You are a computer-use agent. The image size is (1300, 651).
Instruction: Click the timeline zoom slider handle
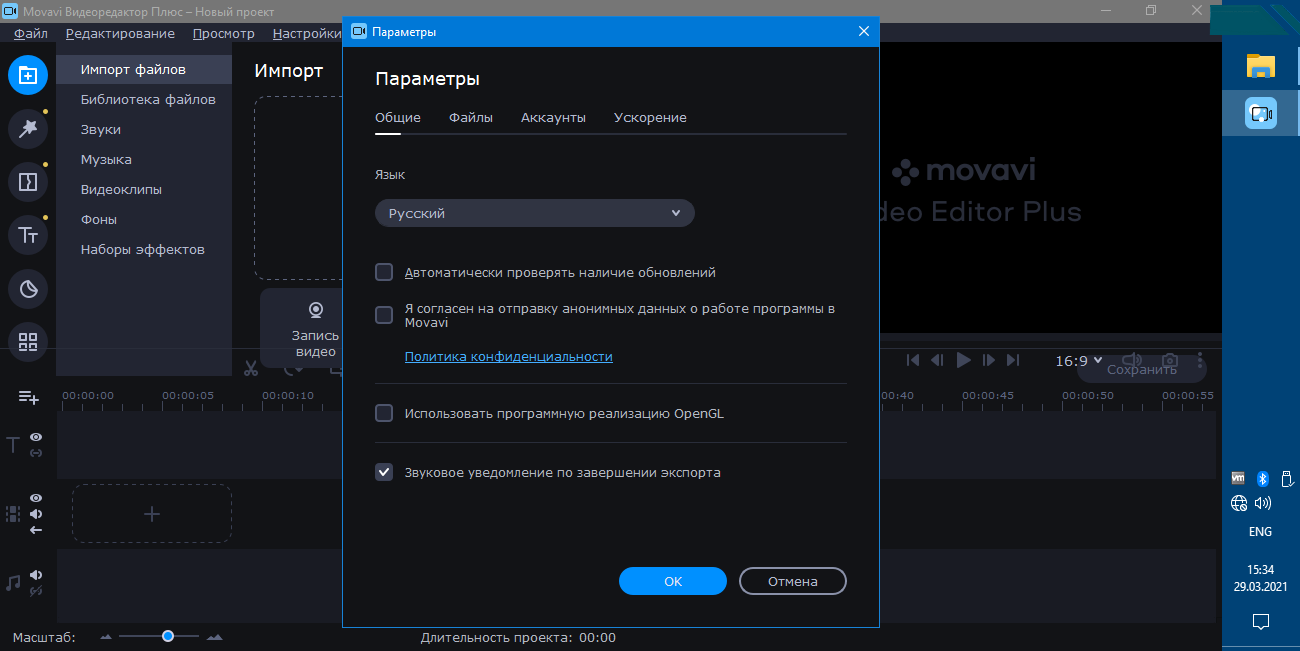tap(168, 636)
